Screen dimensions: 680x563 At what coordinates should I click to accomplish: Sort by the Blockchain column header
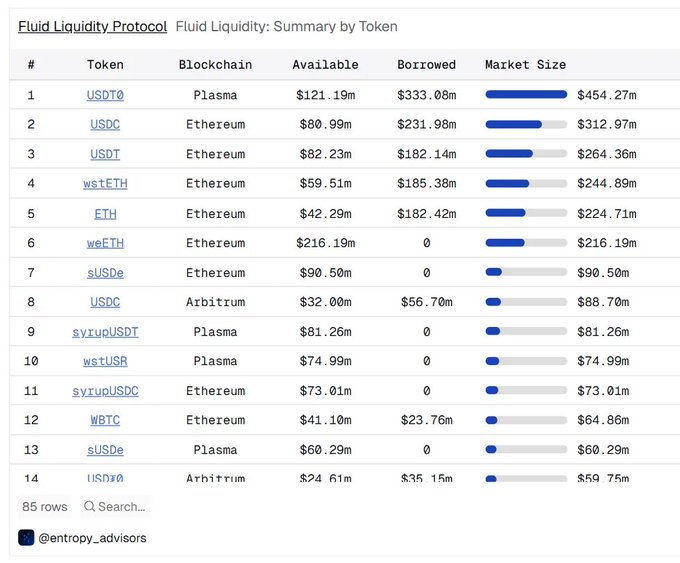coord(215,65)
